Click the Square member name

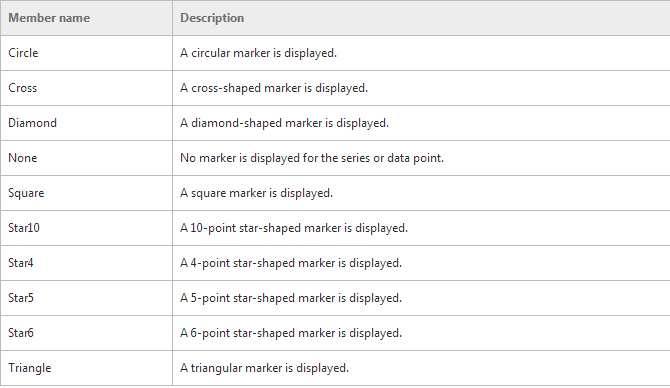[x=26, y=193]
